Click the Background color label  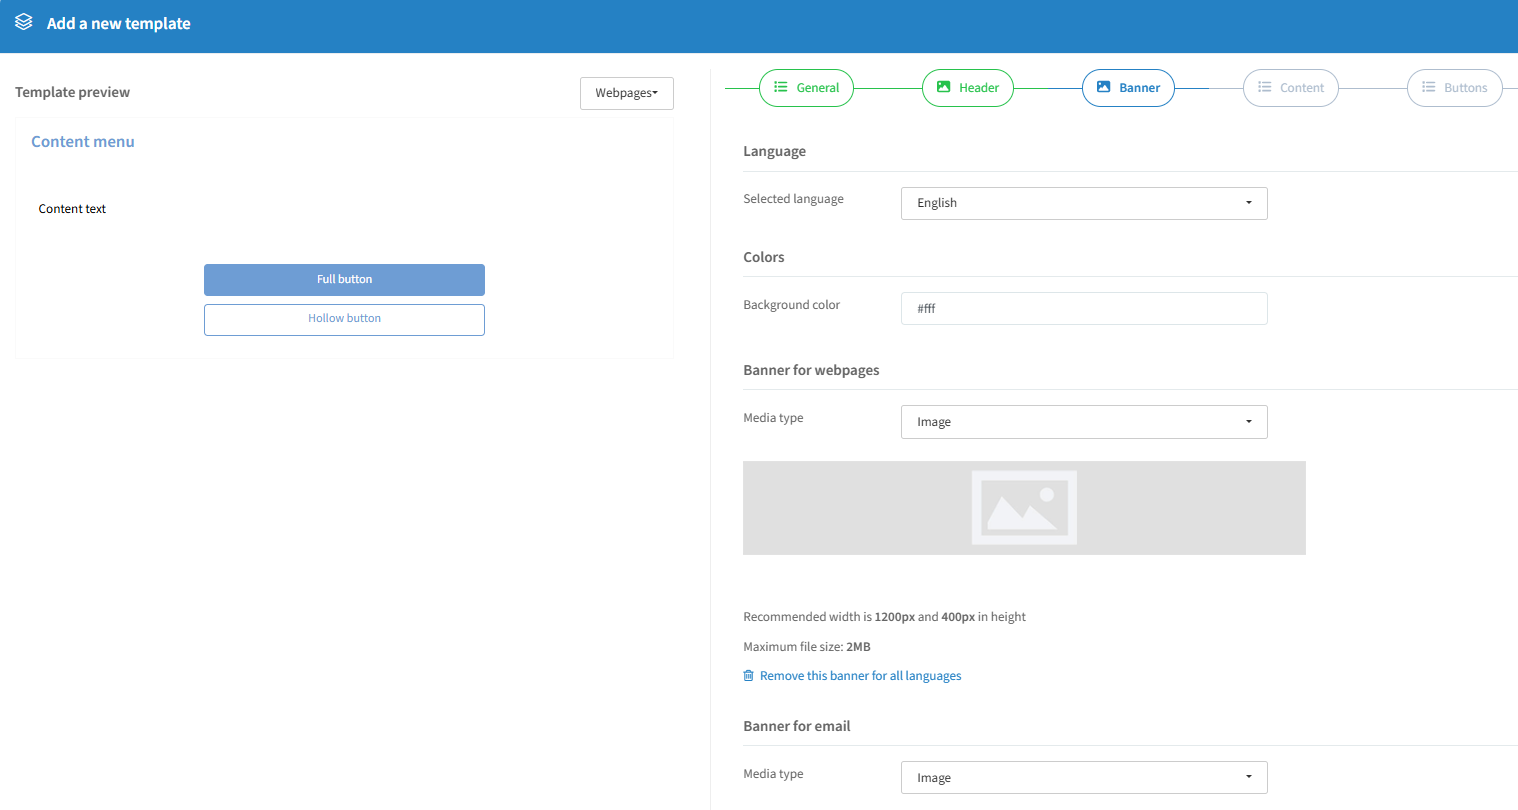(x=791, y=305)
